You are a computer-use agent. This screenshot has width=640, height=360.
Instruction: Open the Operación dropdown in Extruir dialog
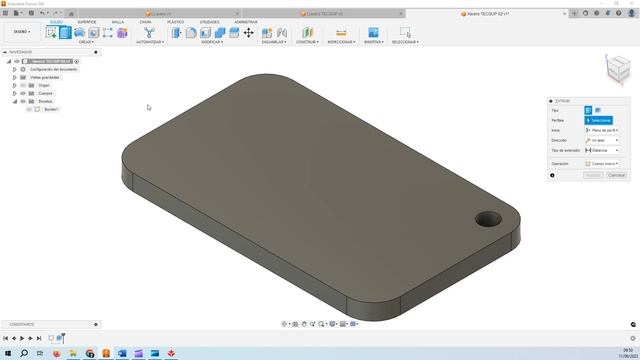602,164
